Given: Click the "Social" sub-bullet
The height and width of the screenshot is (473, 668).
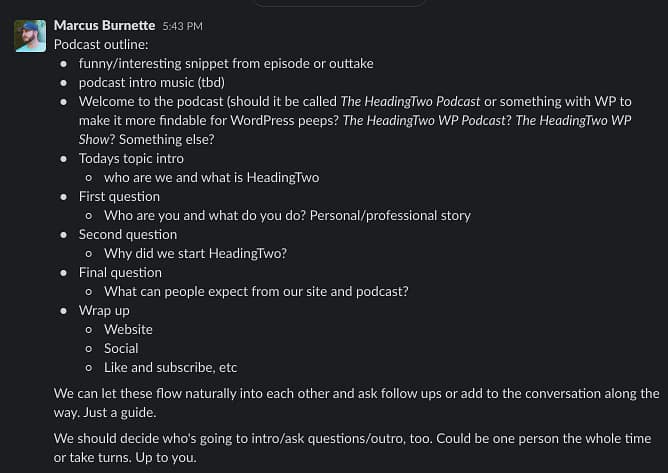Looking at the screenshot, I should pos(121,348).
